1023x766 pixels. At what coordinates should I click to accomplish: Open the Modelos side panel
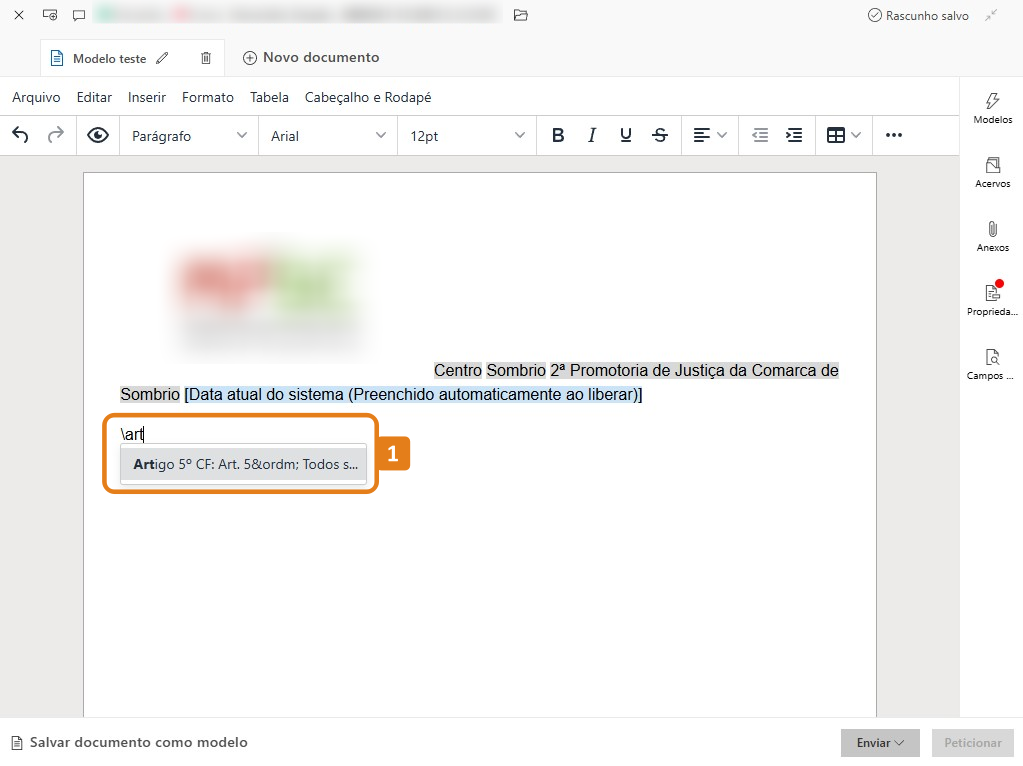992,108
